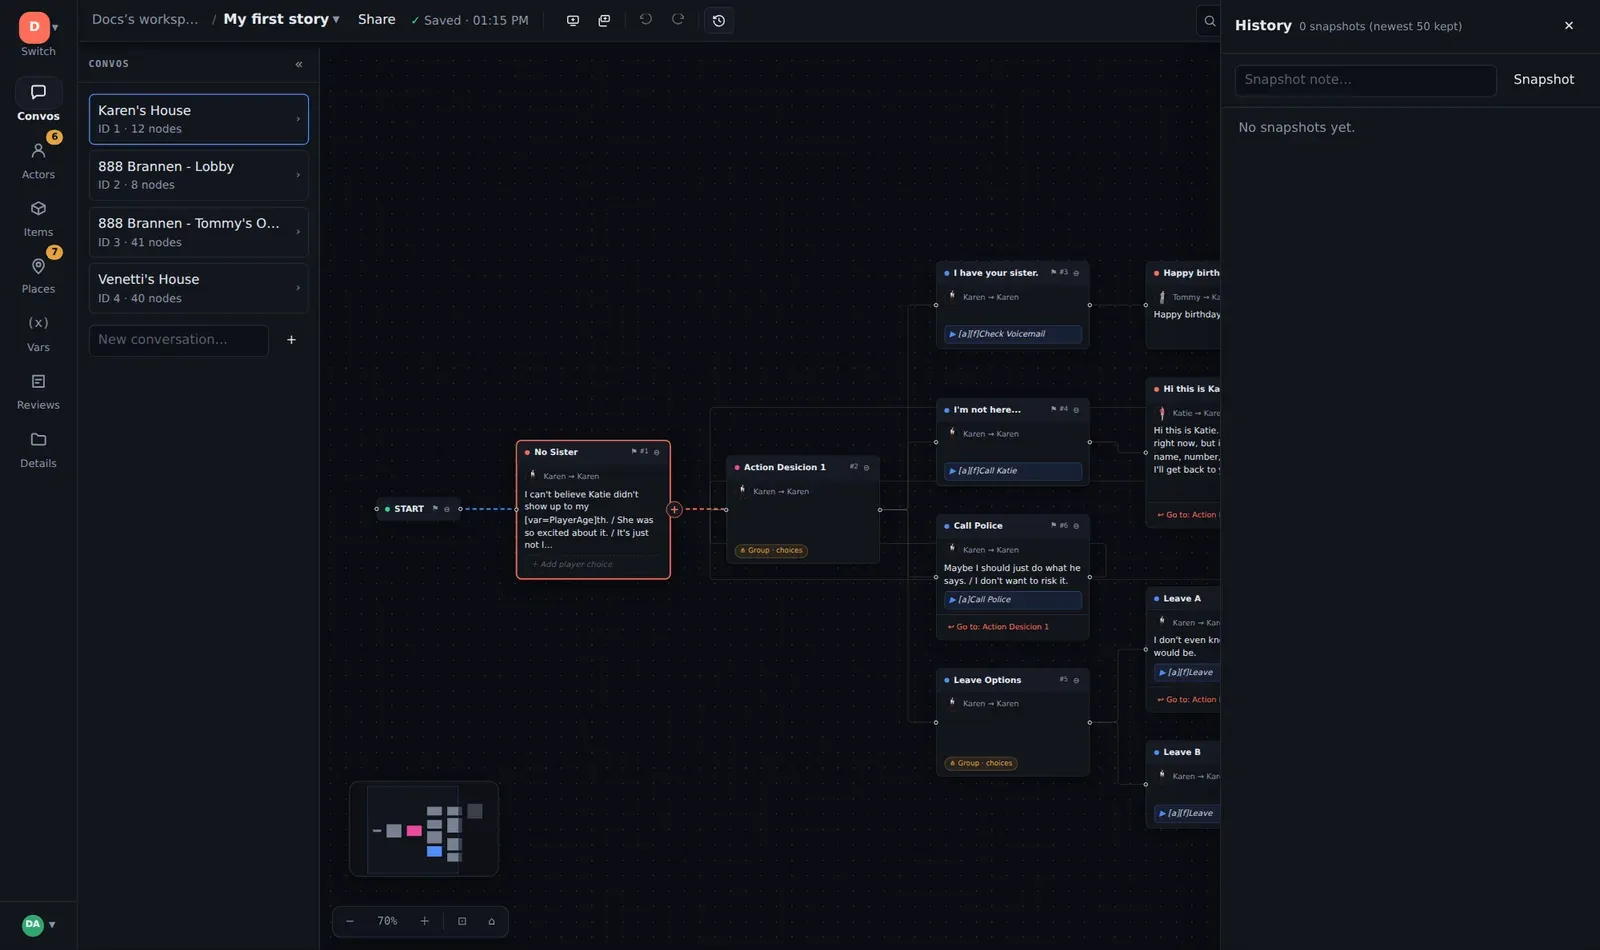The image size is (1600, 950).
Task: Click Add player choice in No Sister
Action: click(572, 564)
